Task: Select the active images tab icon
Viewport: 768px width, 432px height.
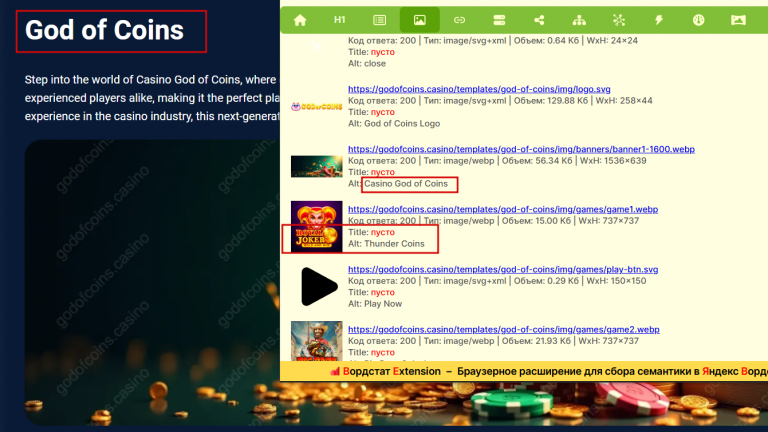Action: pyautogui.click(x=419, y=20)
